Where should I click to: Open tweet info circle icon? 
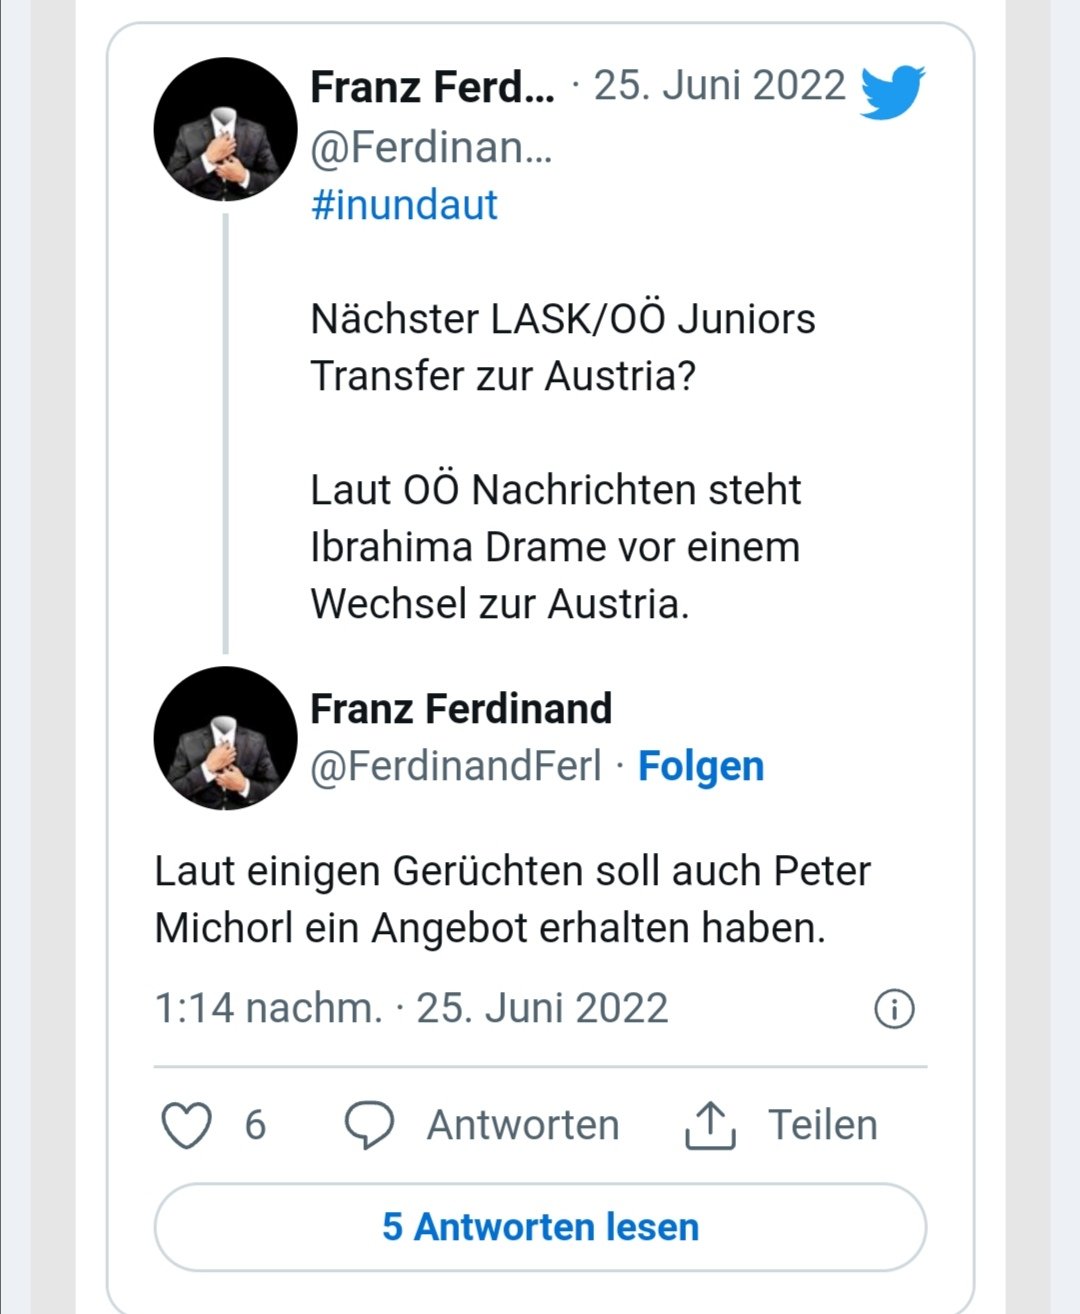pos(894,1009)
